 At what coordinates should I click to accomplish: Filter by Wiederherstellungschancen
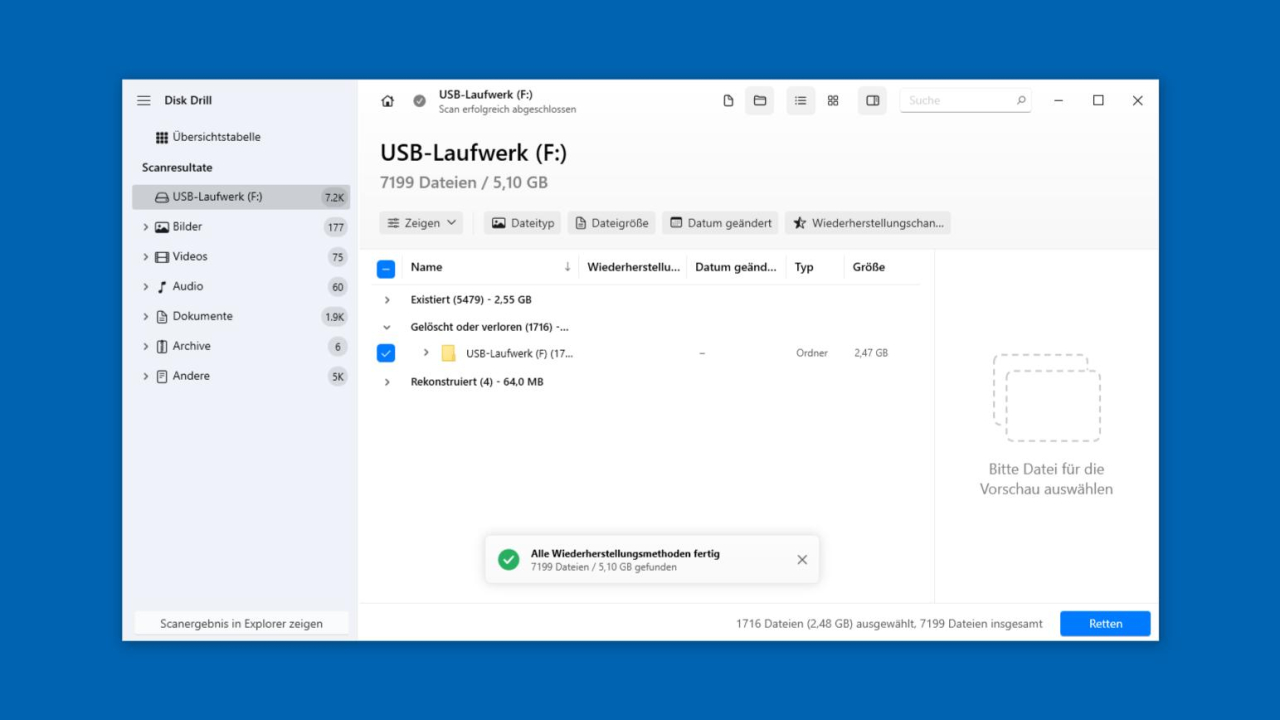867,223
